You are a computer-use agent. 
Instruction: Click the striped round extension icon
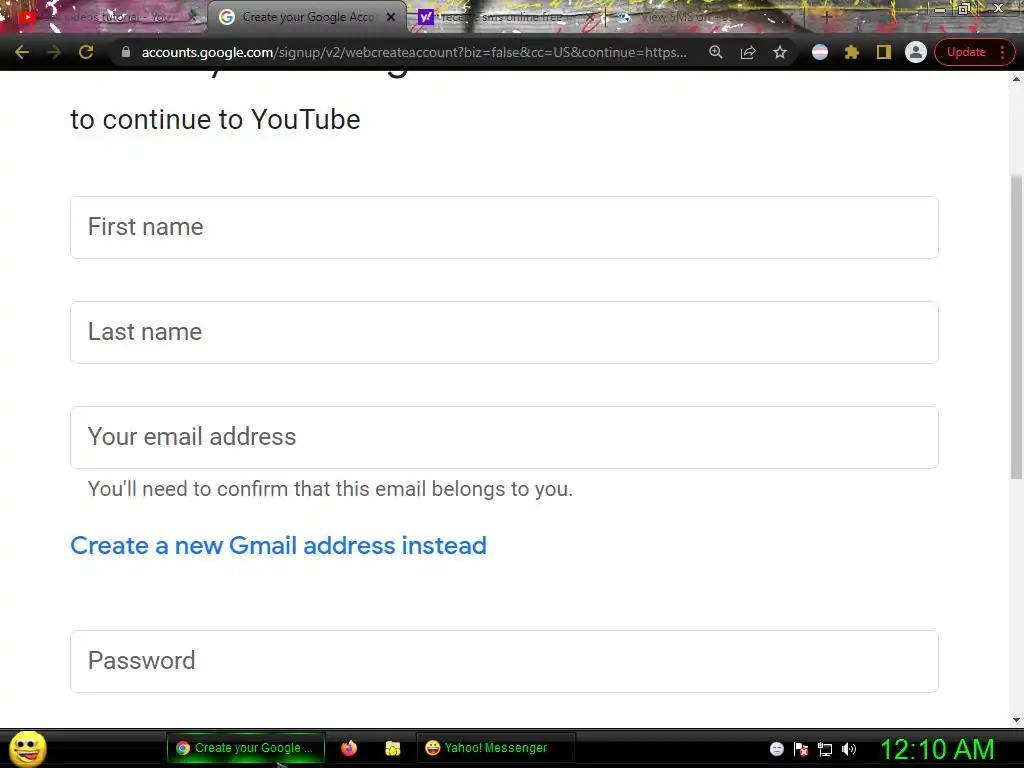click(x=820, y=52)
